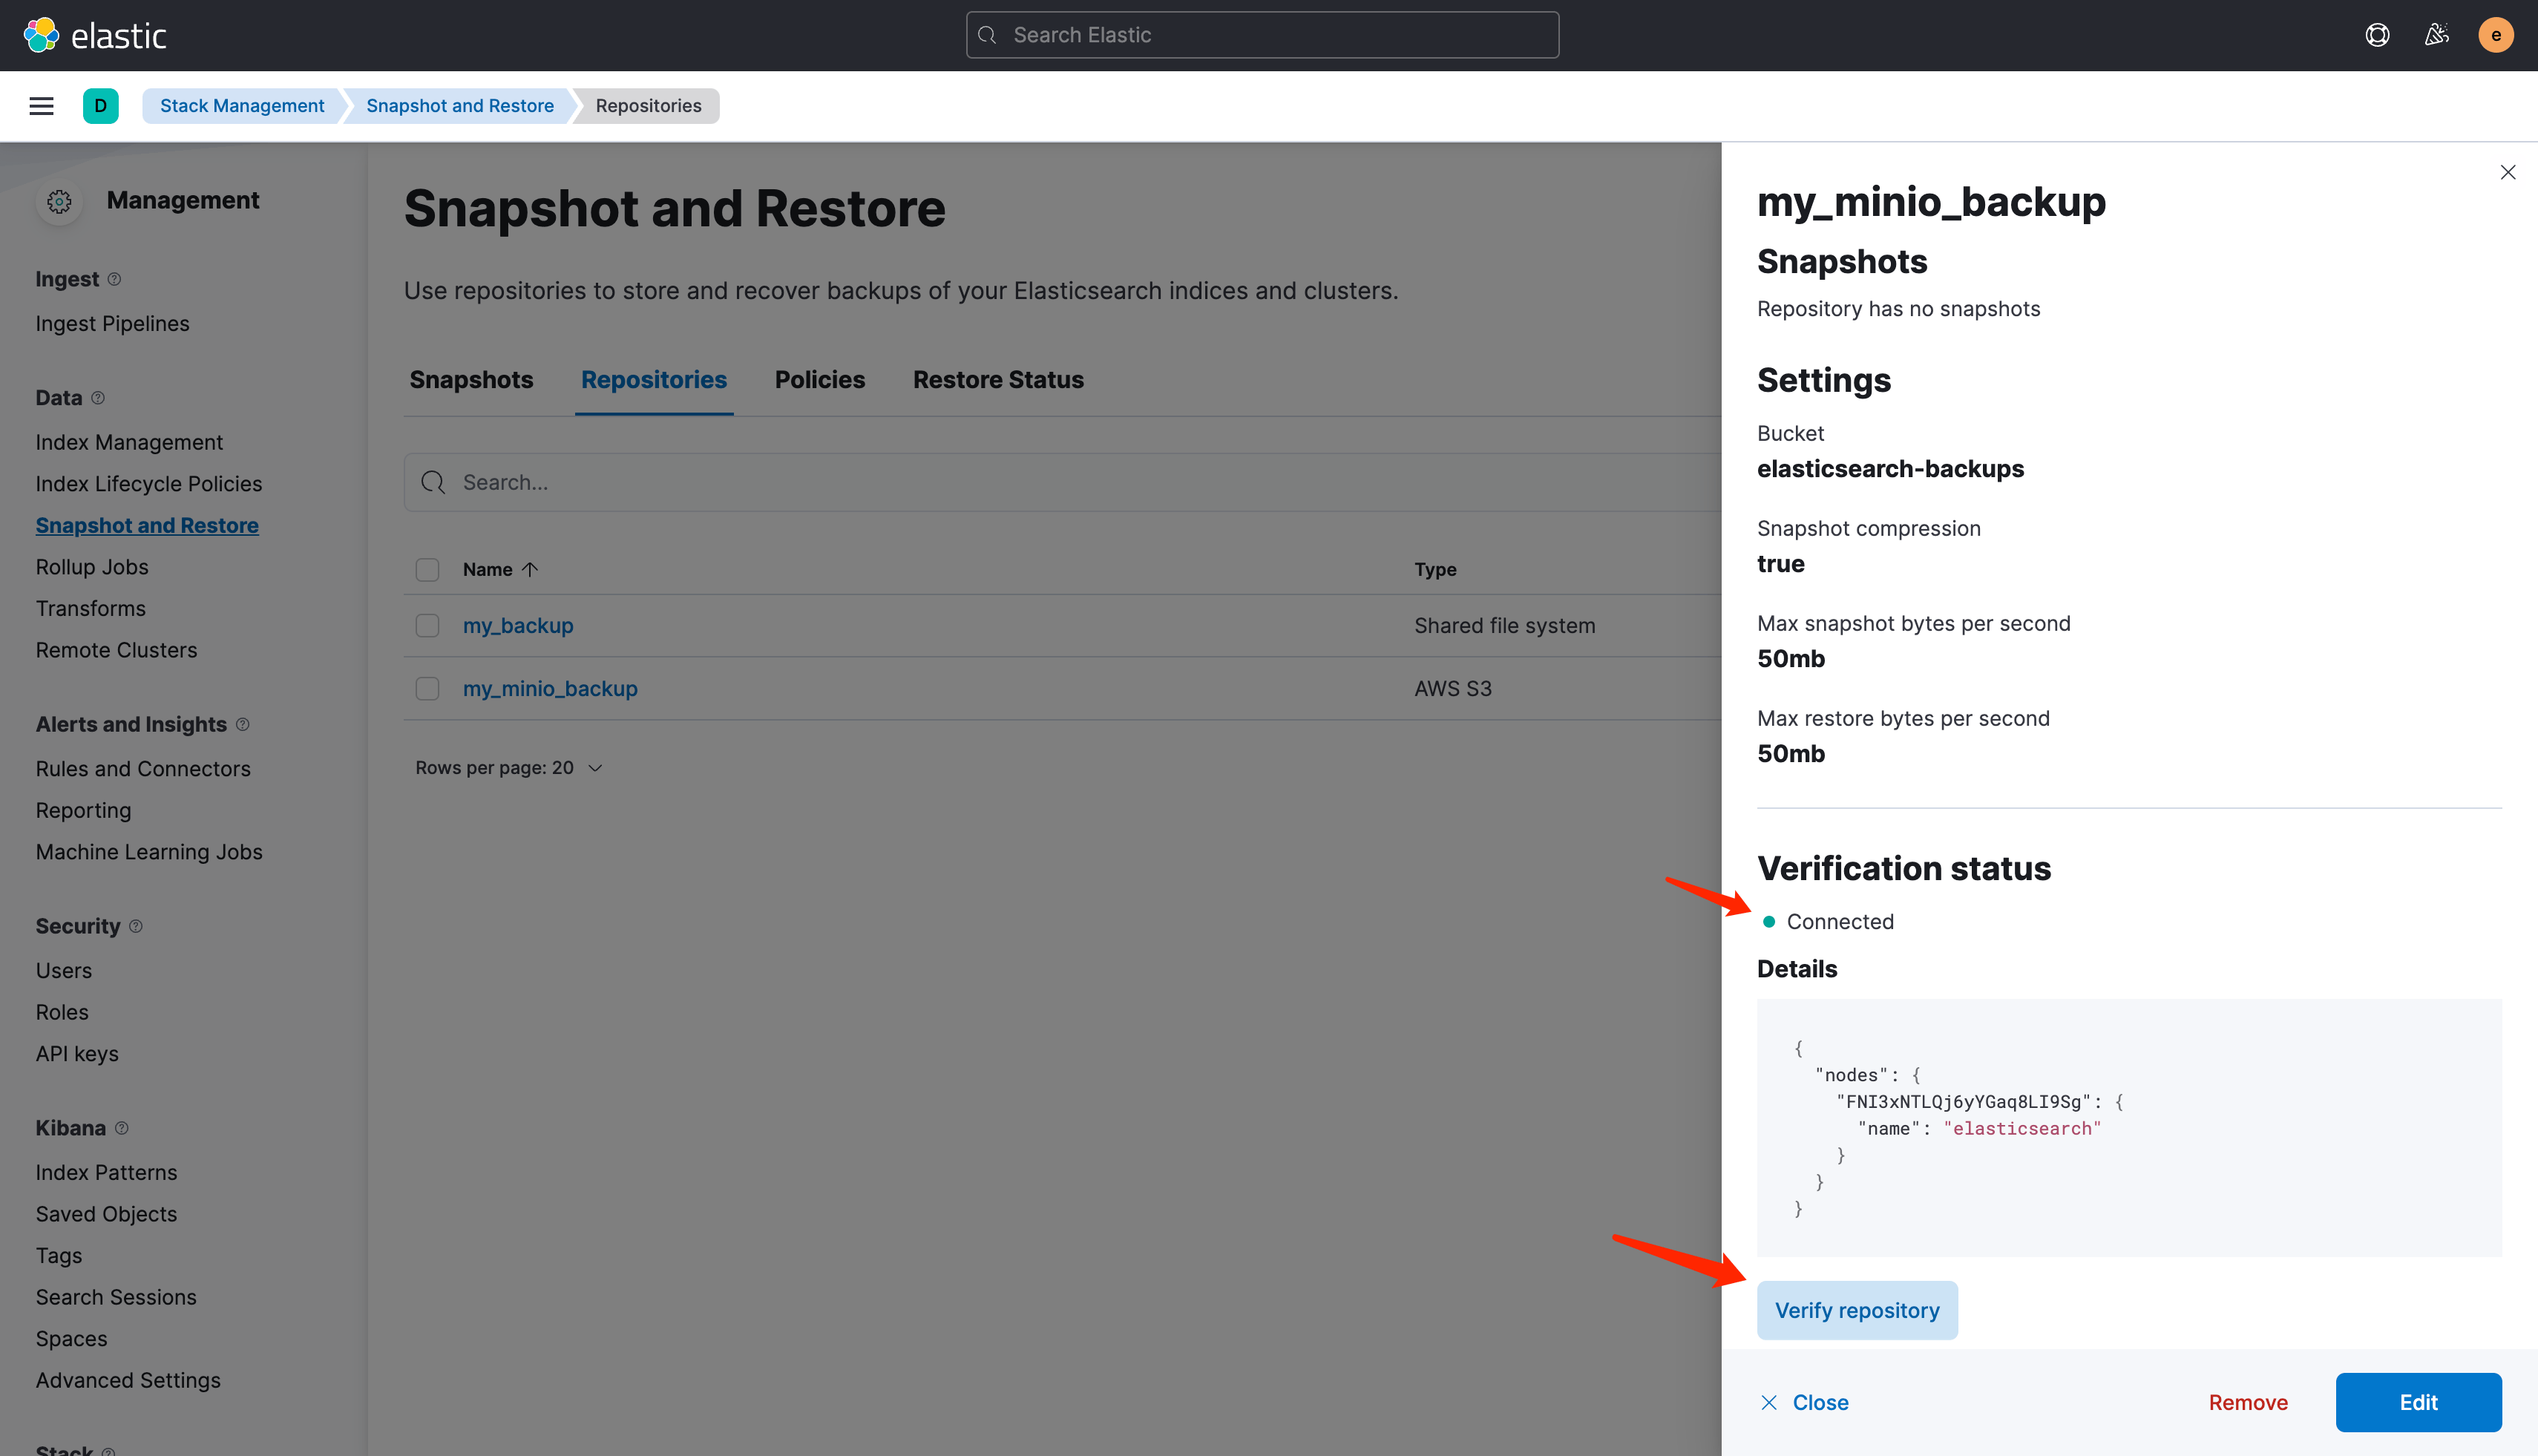
Task: Click the help lifebuoy icon
Action: tap(2377, 35)
